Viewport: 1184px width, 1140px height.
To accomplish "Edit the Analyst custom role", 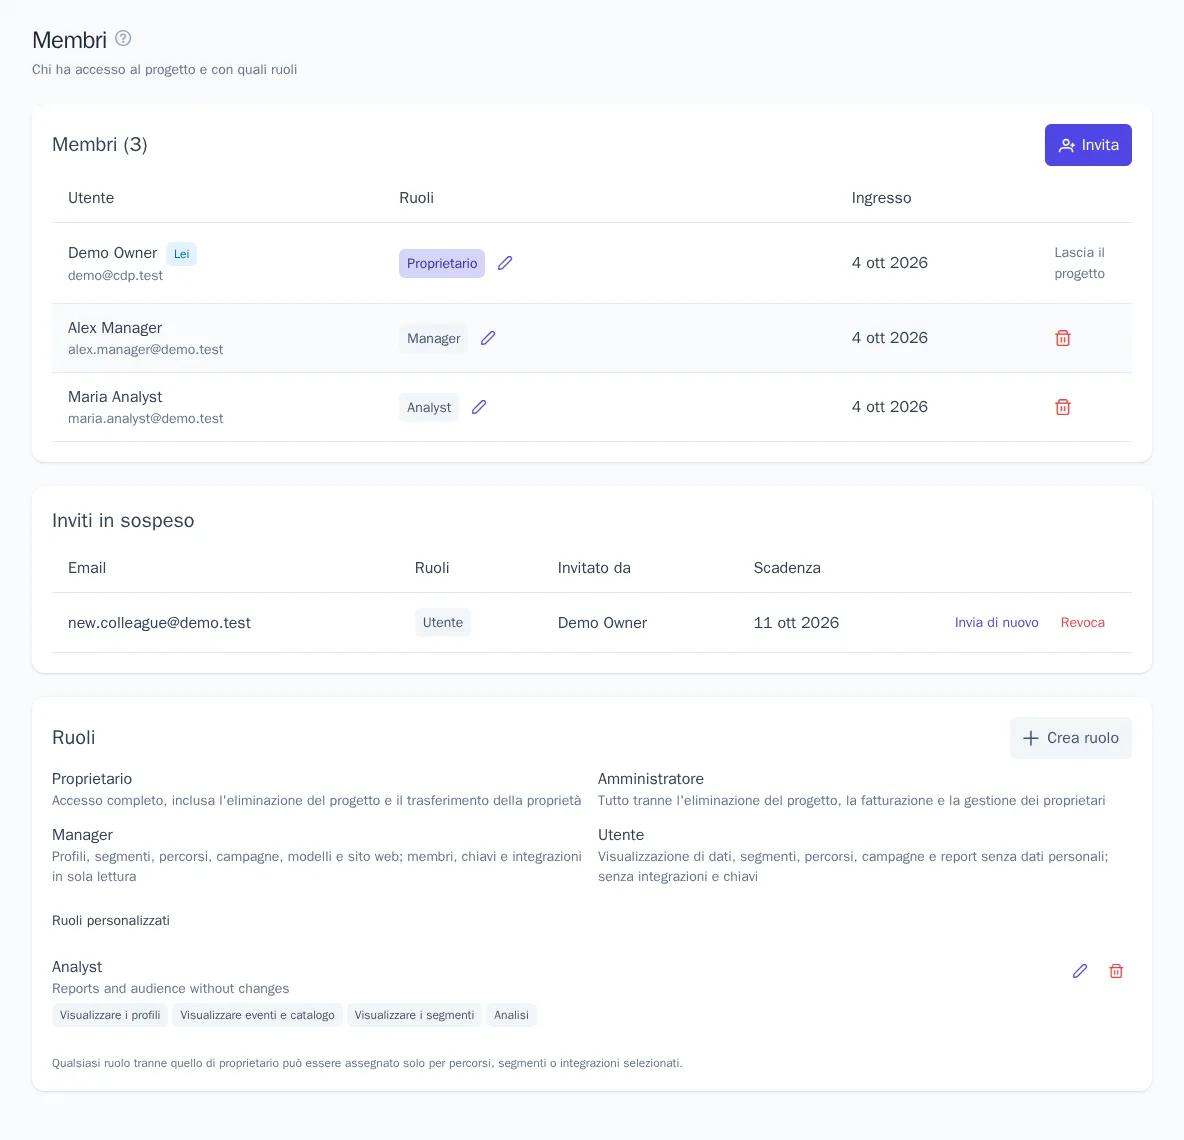I will click(1080, 971).
